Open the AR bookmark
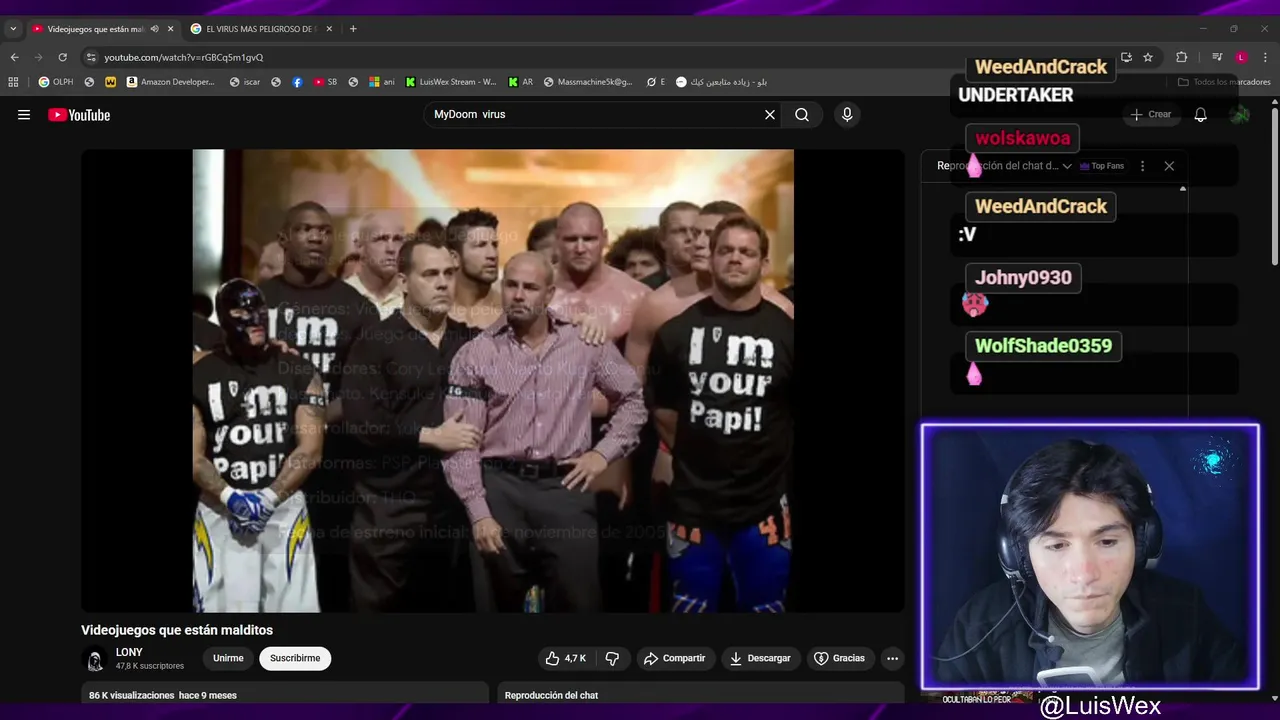 [521, 82]
